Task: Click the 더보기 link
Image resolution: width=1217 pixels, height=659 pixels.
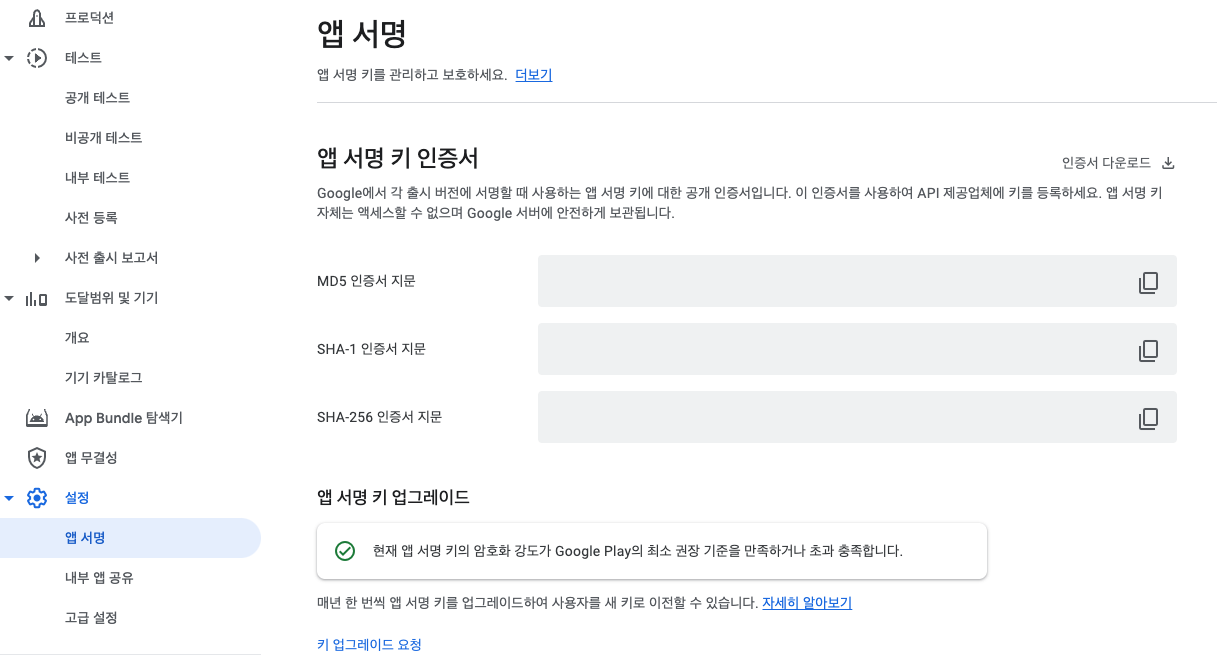Action: click(533, 75)
